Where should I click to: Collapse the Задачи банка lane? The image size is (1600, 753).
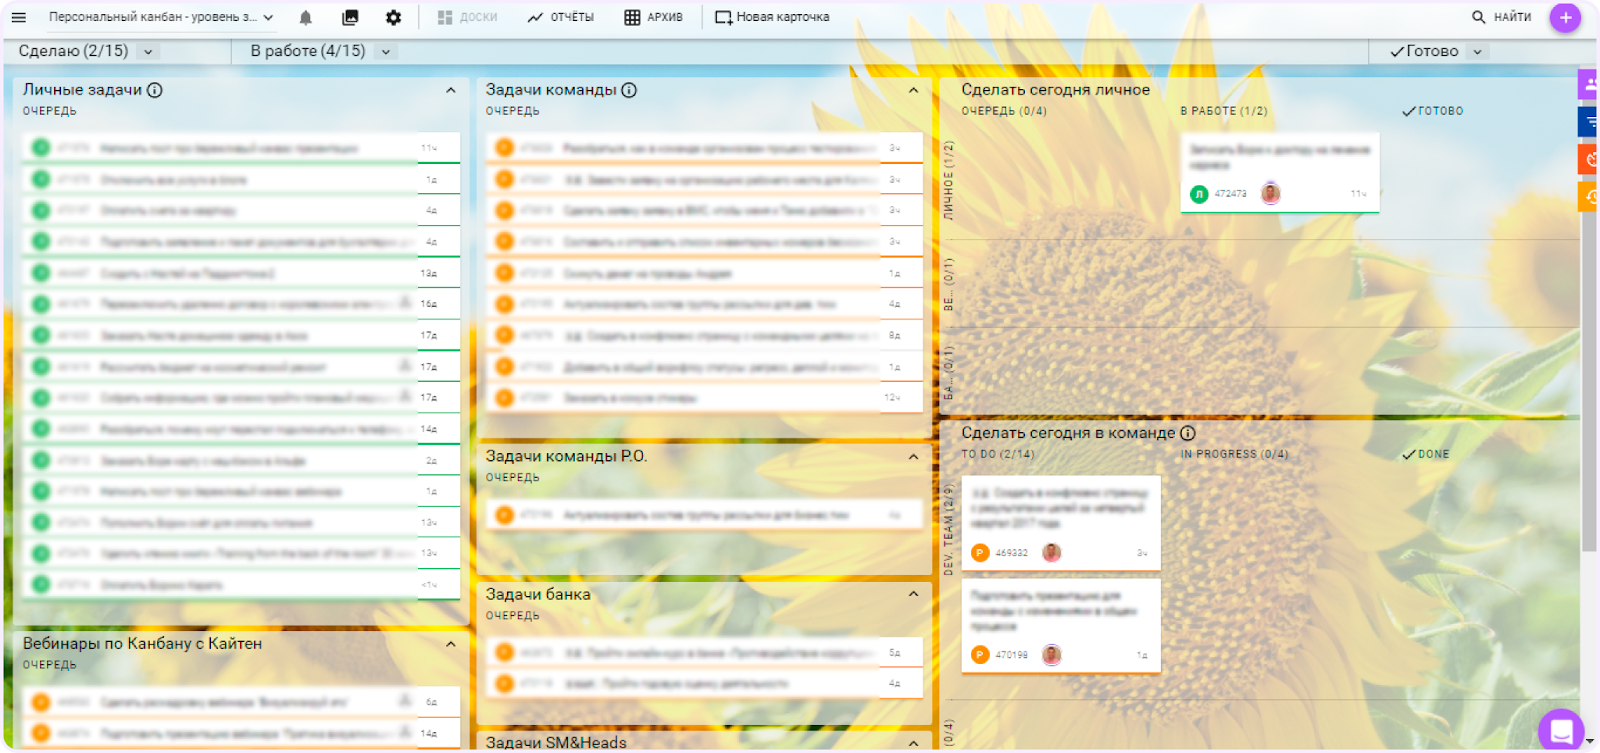(913, 594)
